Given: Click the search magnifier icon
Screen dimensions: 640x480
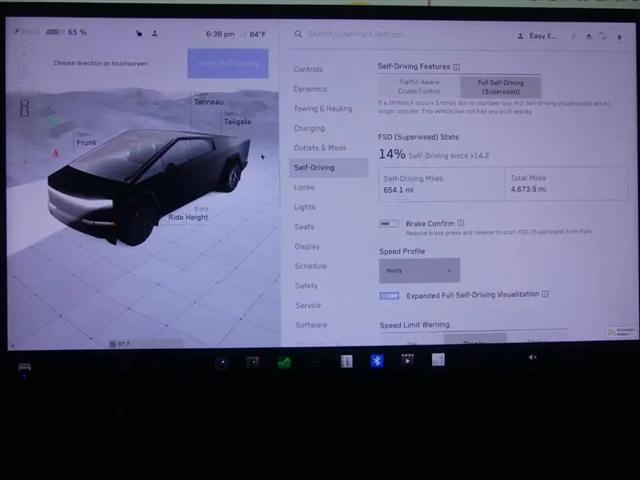Looking at the screenshot, I should point(298,34).
